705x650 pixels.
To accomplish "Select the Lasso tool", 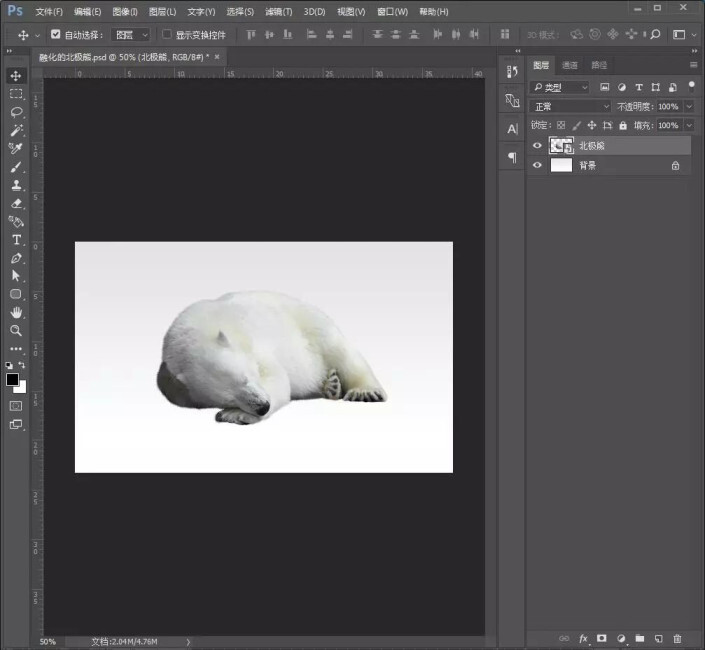I will (x=16, y=112).
